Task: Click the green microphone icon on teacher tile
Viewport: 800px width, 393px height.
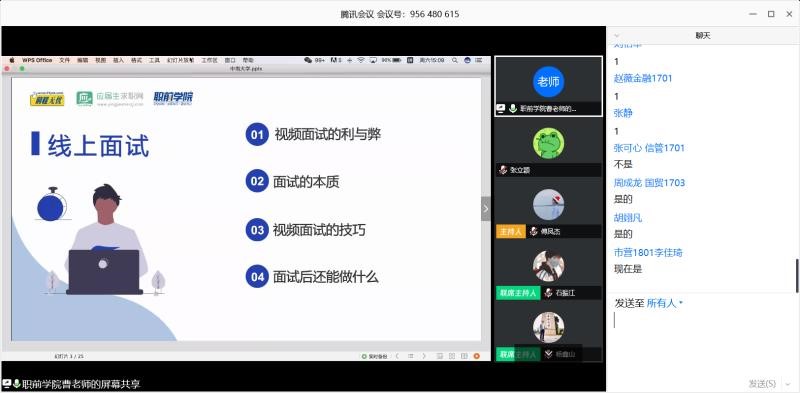Action: (512, 109)
